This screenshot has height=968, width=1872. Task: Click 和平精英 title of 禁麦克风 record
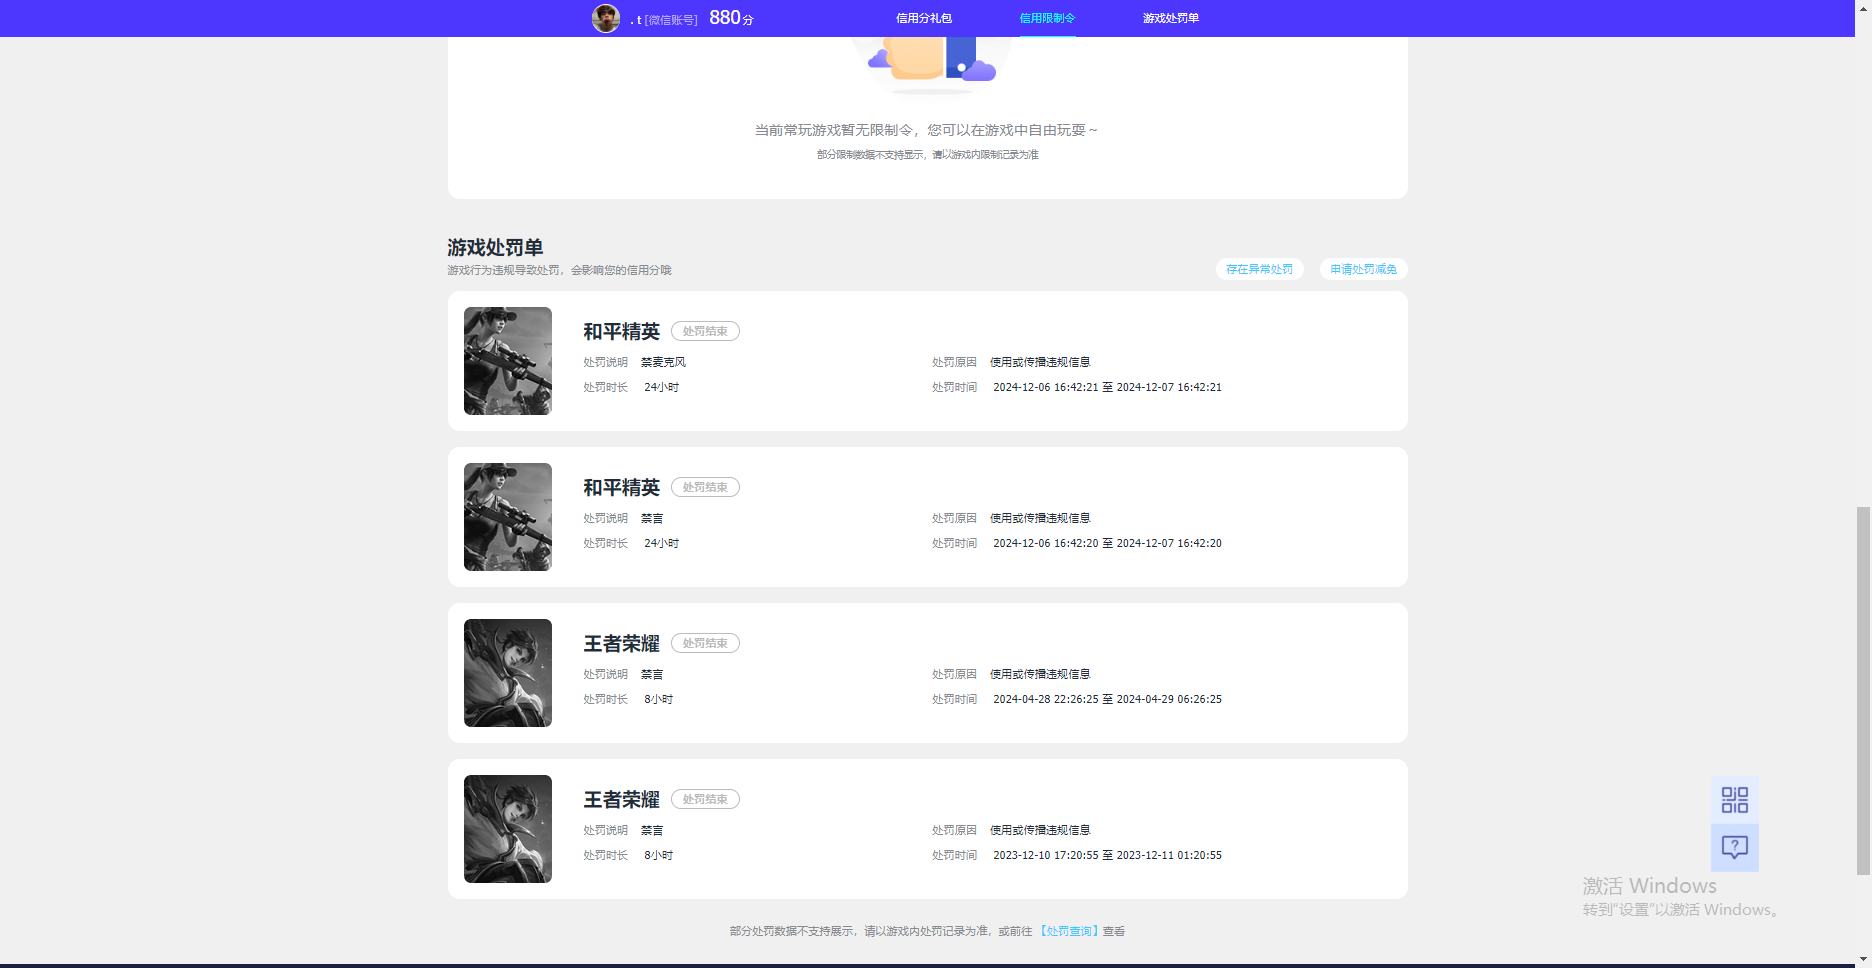(621, 331)
